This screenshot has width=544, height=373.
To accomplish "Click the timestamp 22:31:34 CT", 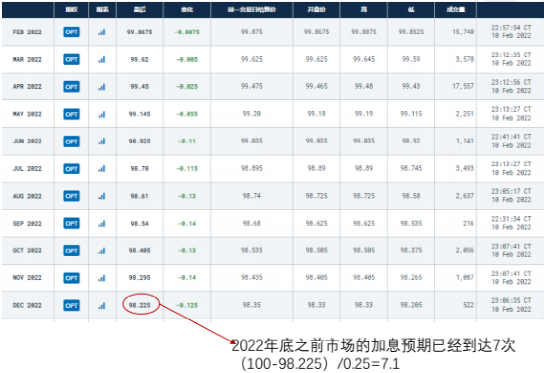I will pyautogui.click(x=511, y=219).
